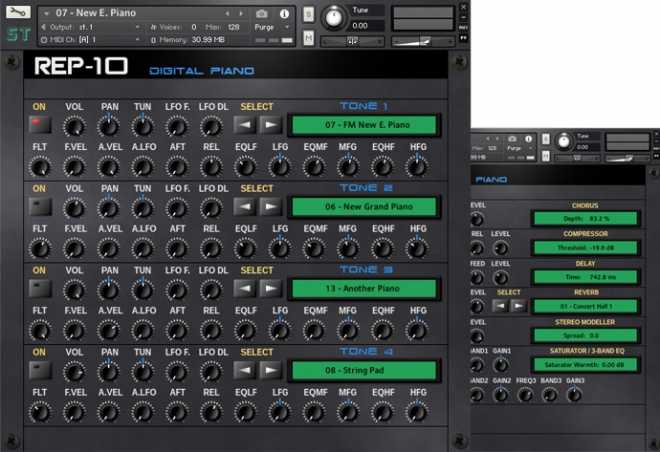
Task: Click Tone 2 display 06 - New Grand Piano
Action: coord(365,207)
